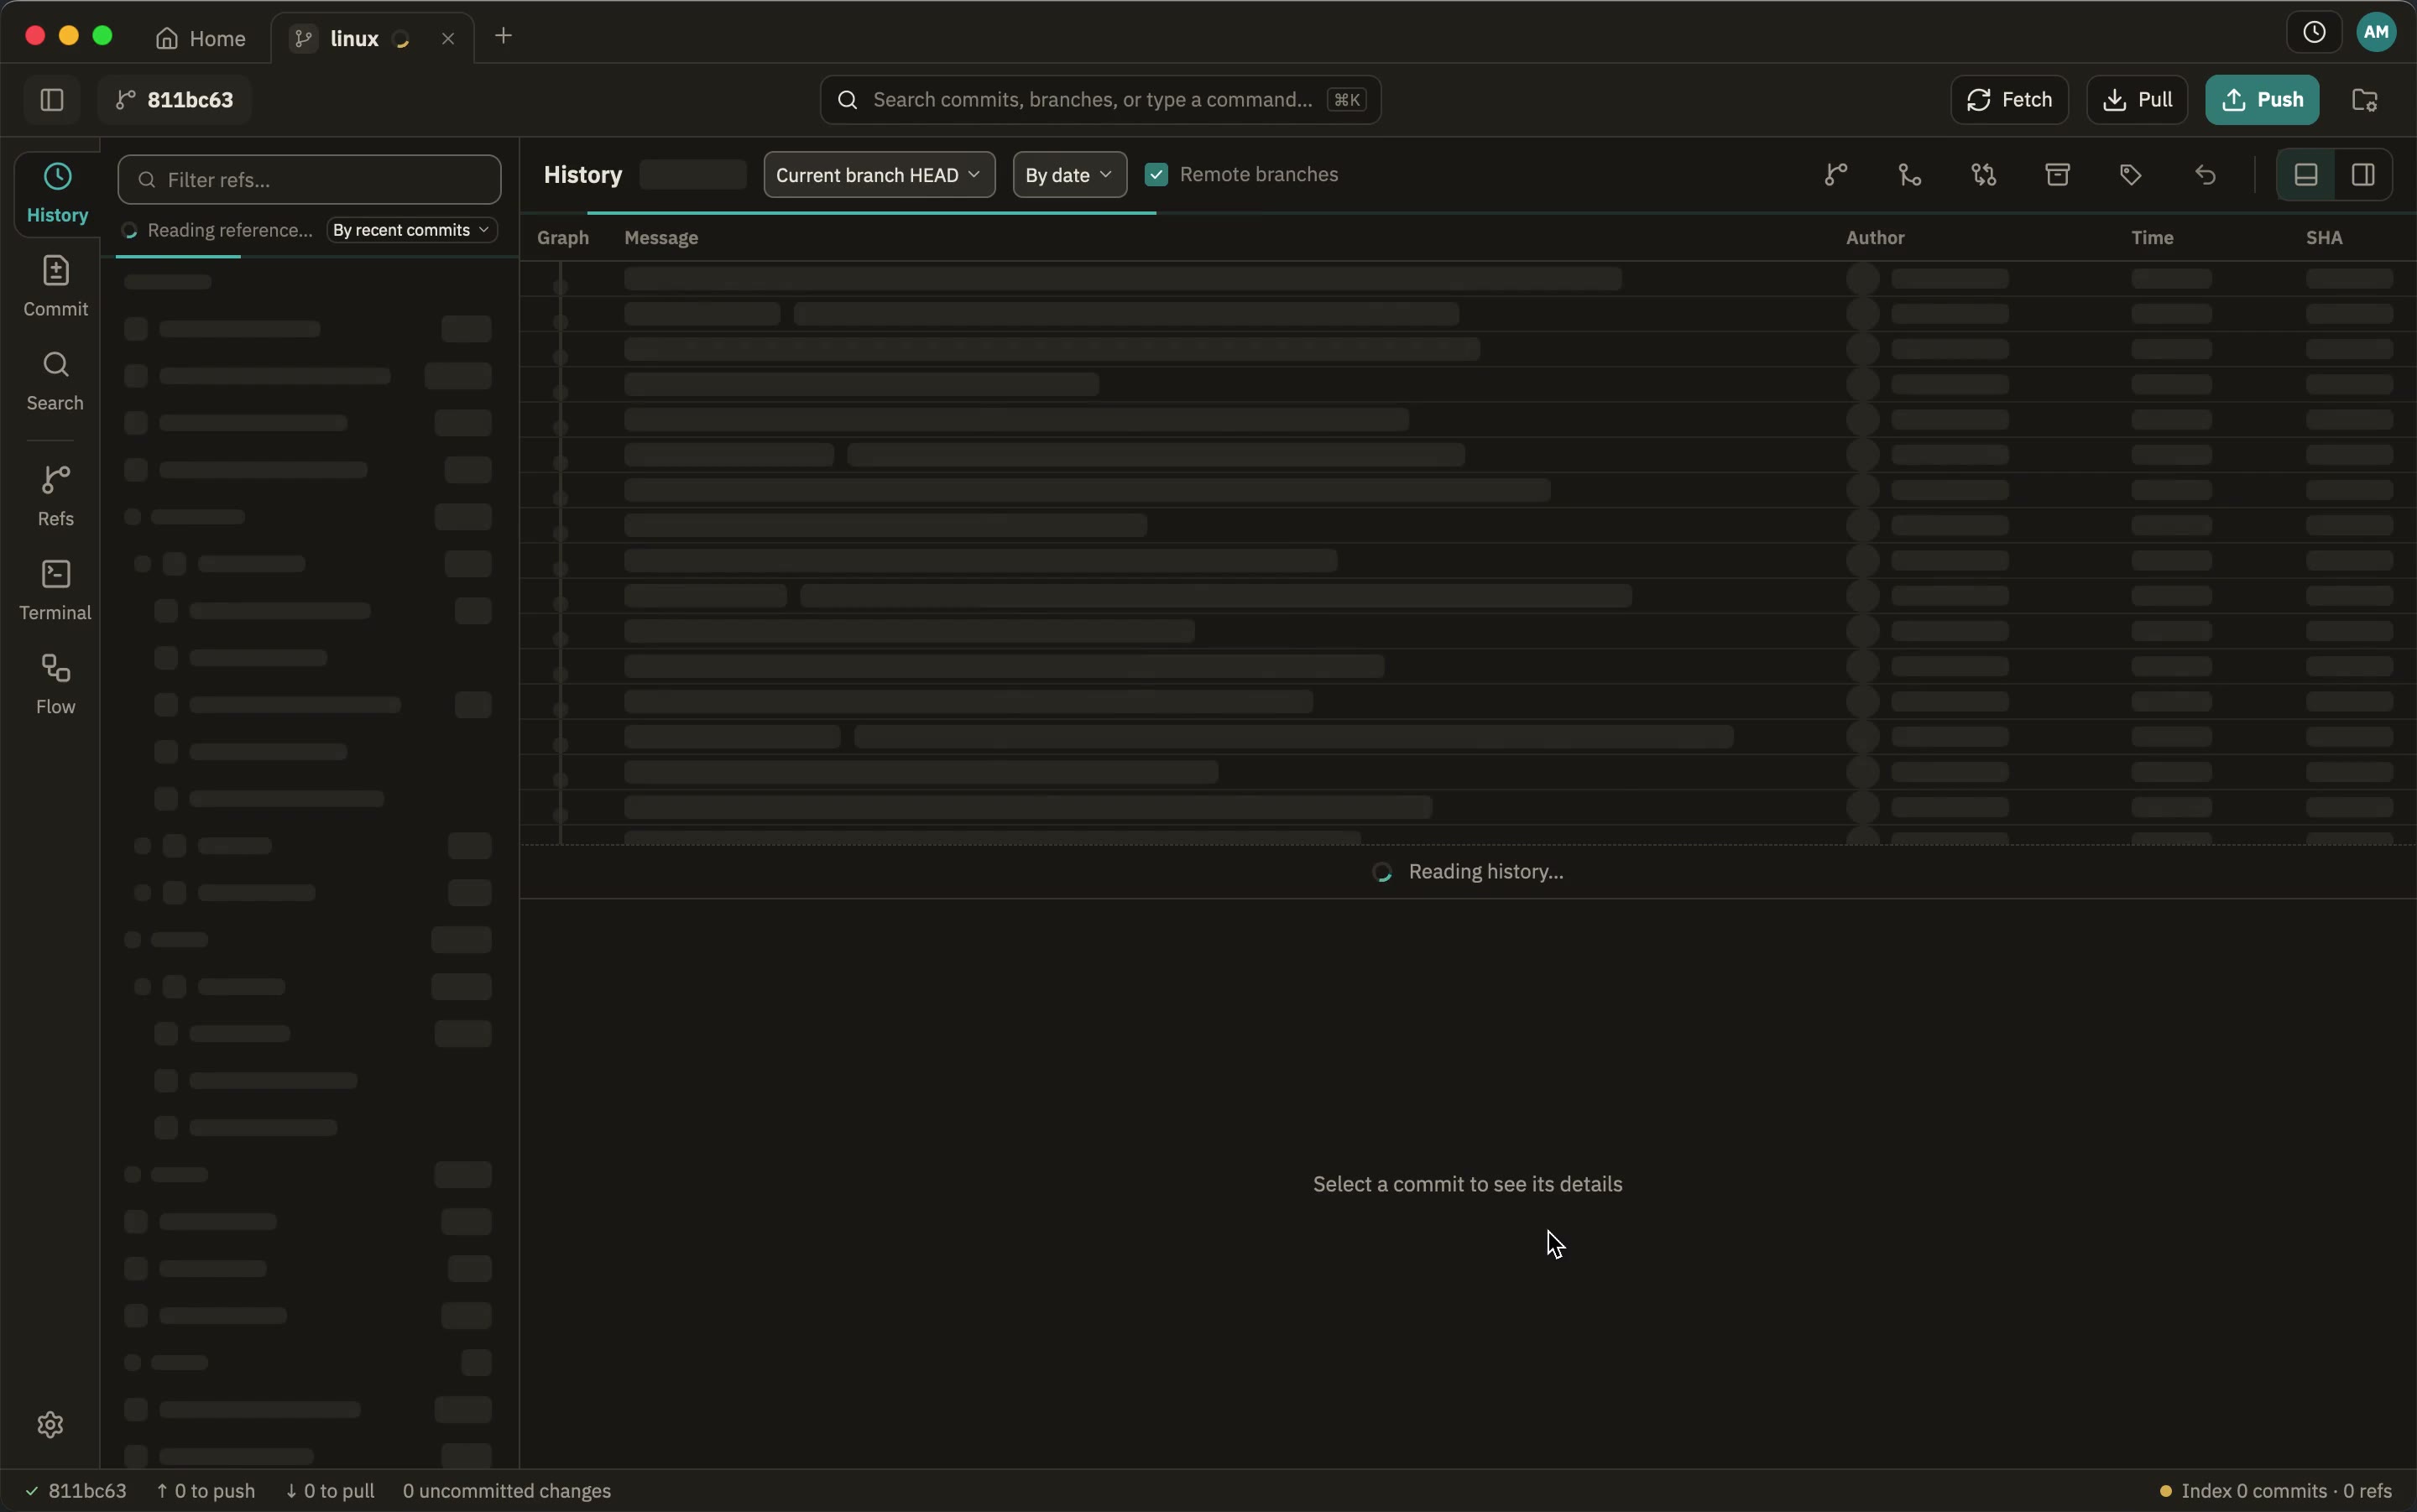Uncheck the Remote branches checkbox

pyautogui.click(x=1156, y=175)
